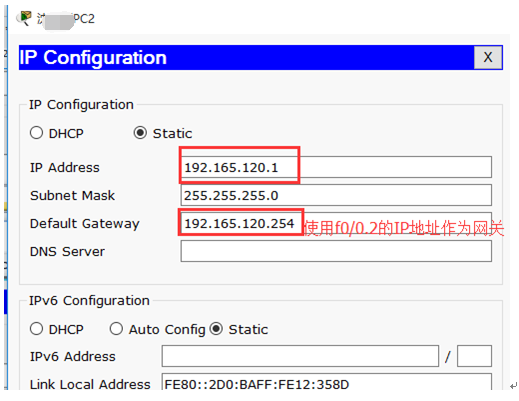Click the Default Gateway label
Image resolution: width=519 pixels, height=401 pixels.
[85, 224]
